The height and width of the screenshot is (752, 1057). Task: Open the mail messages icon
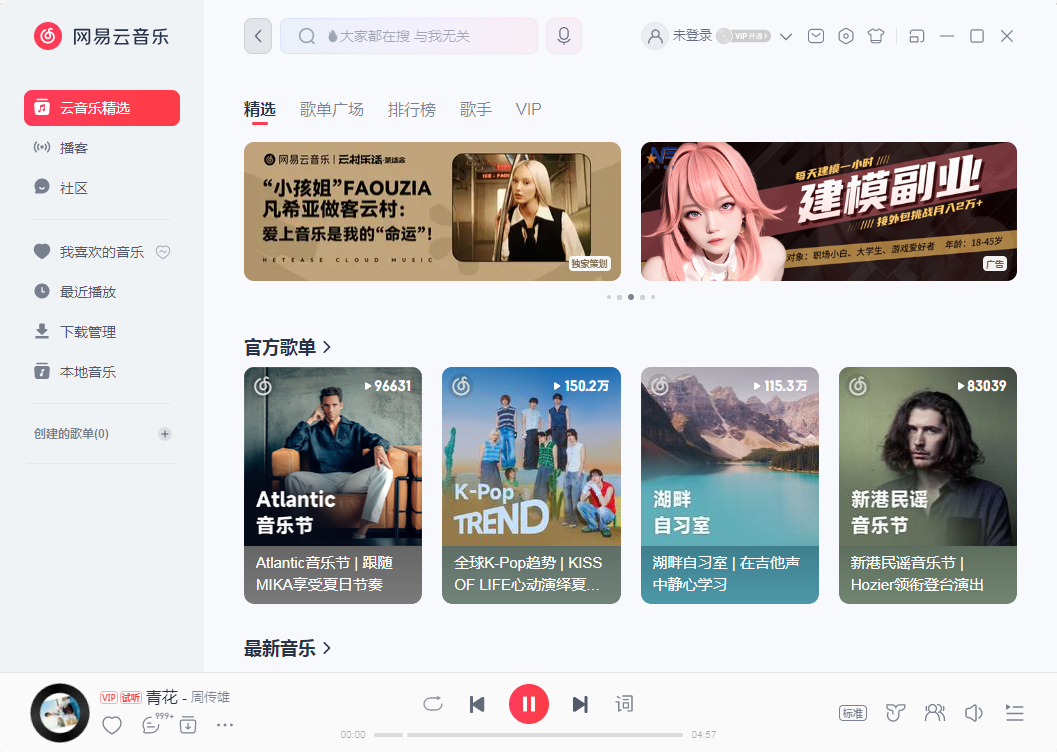coord(816,36)
